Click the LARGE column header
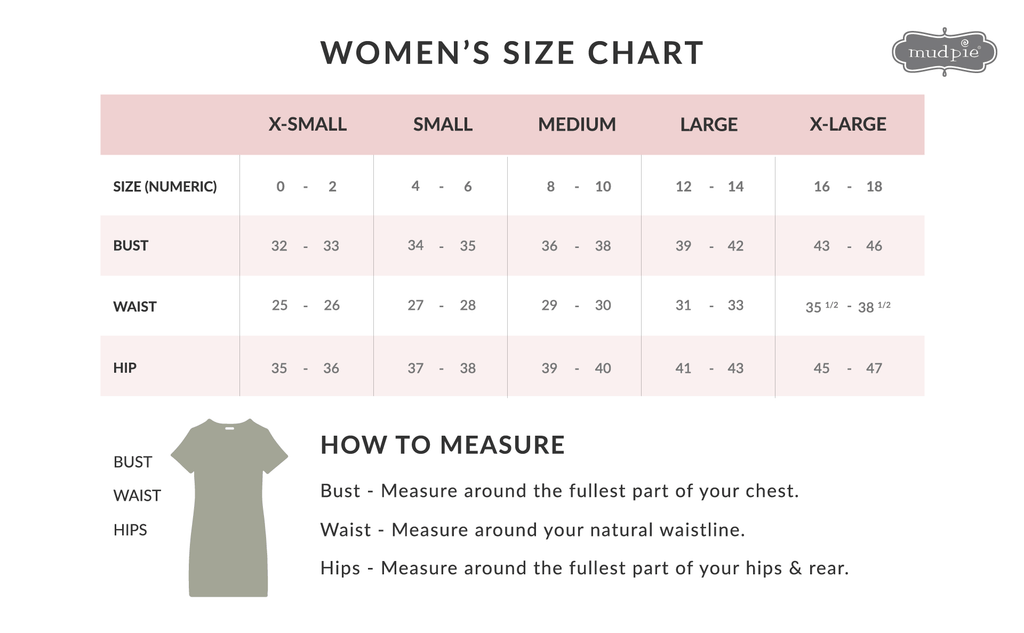 click(708, 125)
